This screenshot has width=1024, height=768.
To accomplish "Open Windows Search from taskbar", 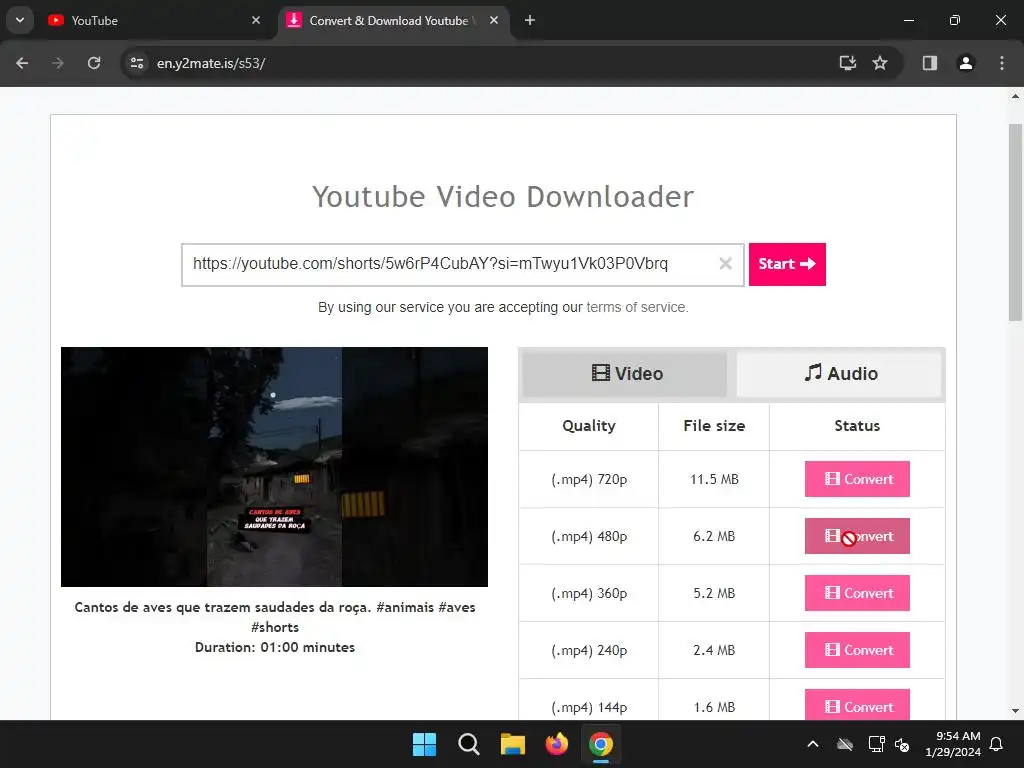I will (469, 744).
